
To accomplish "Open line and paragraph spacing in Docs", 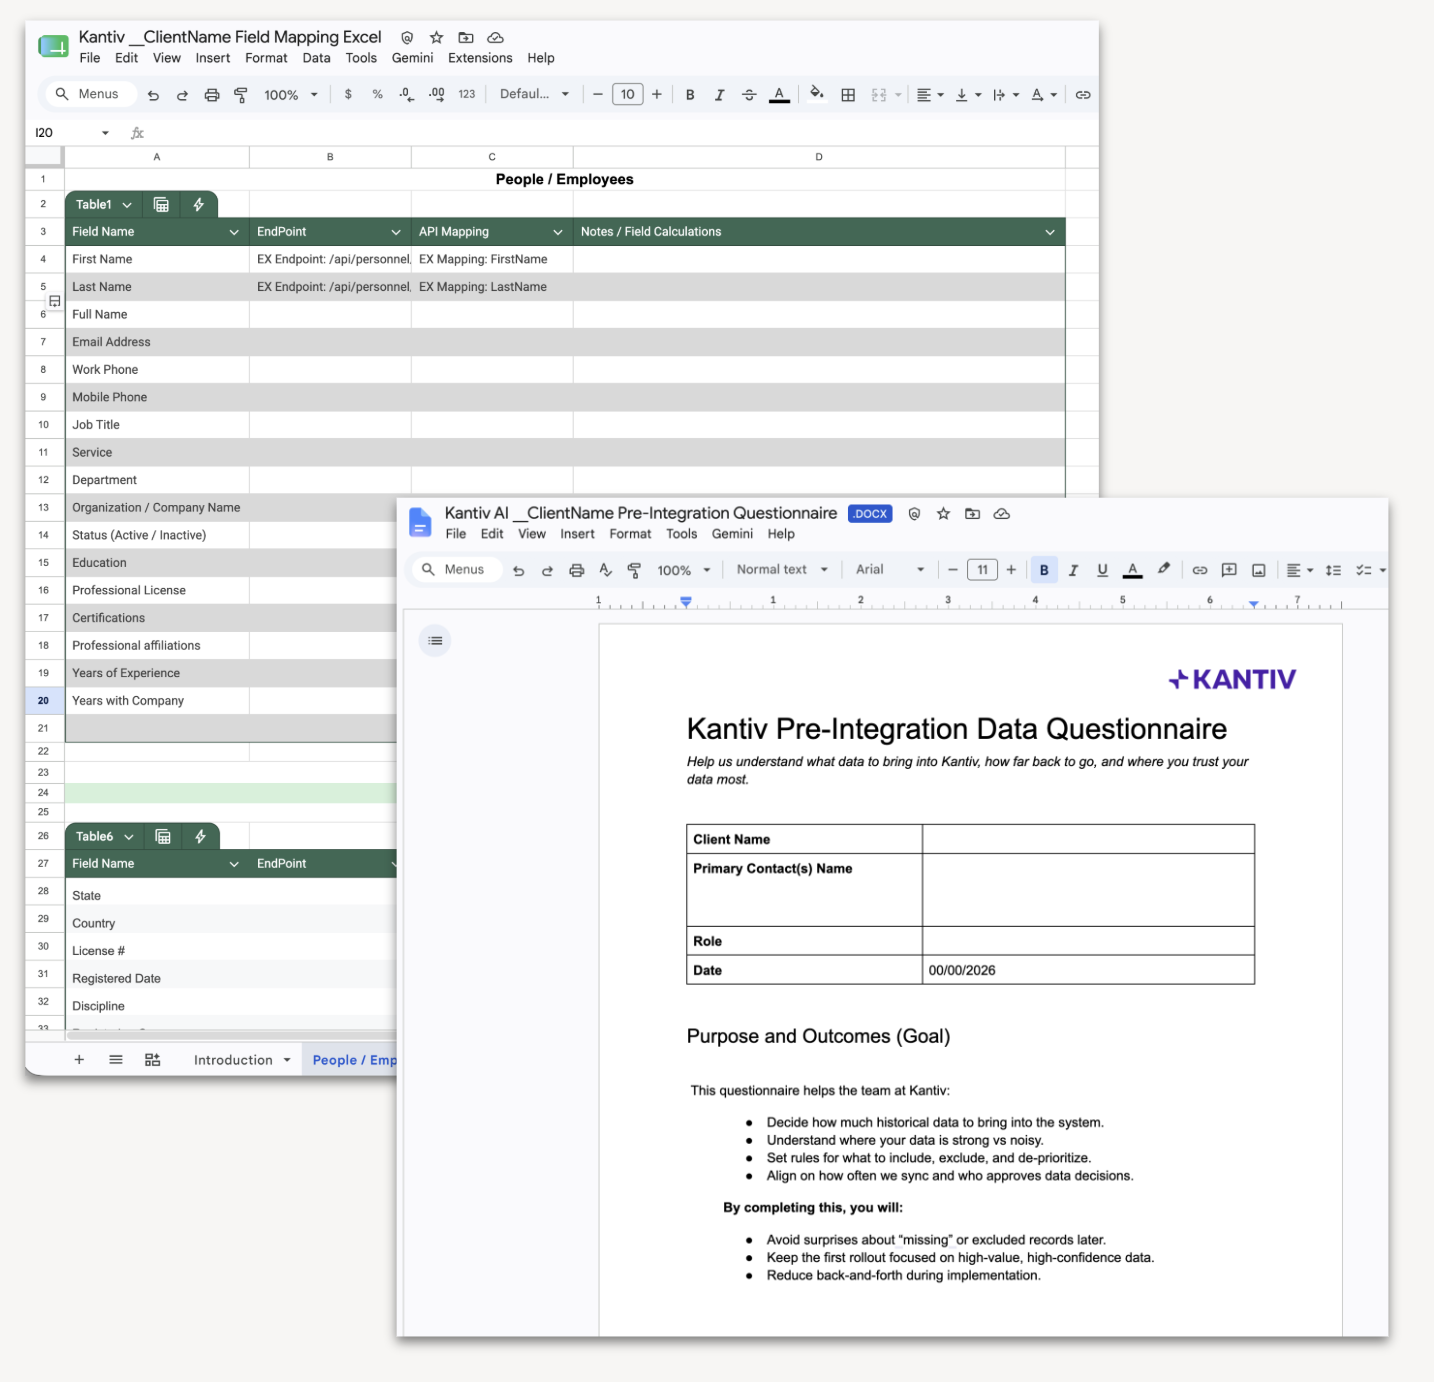I will 1333,570.
